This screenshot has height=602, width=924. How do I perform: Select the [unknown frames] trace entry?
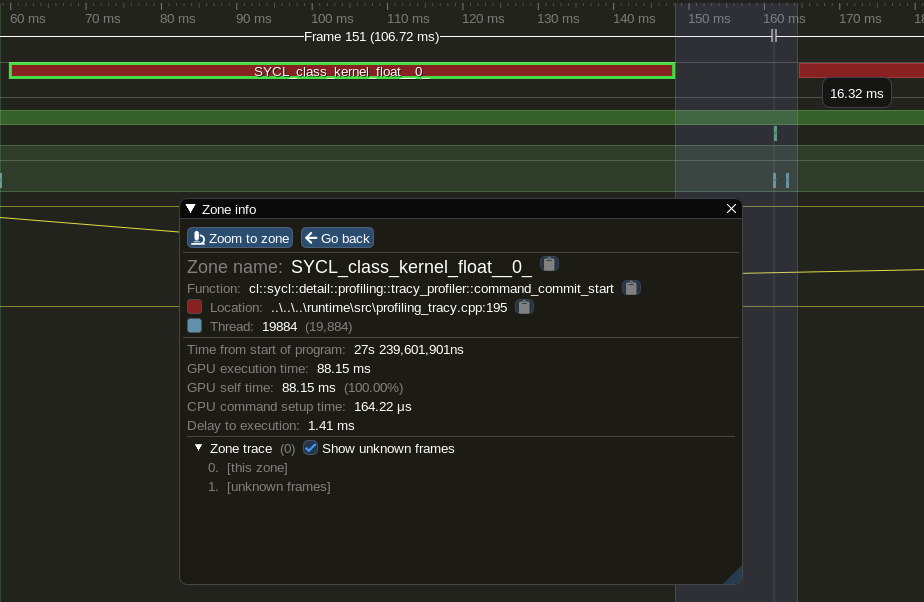coord(278,487)
